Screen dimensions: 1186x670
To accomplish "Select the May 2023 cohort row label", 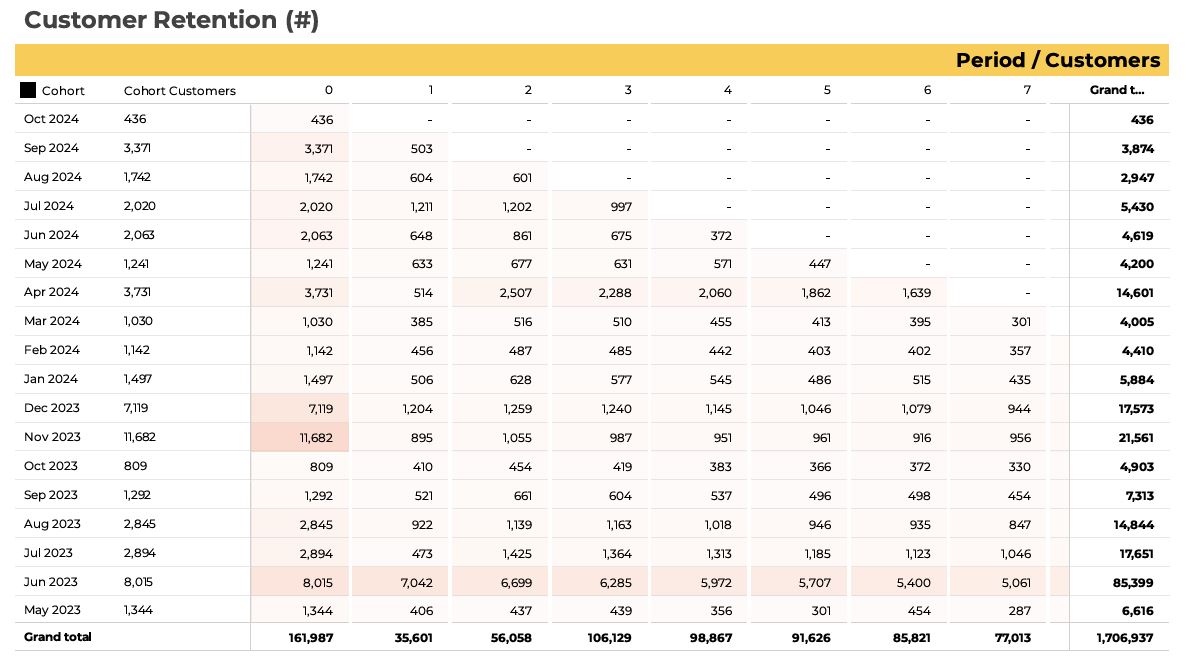I will tap(52, 610).
